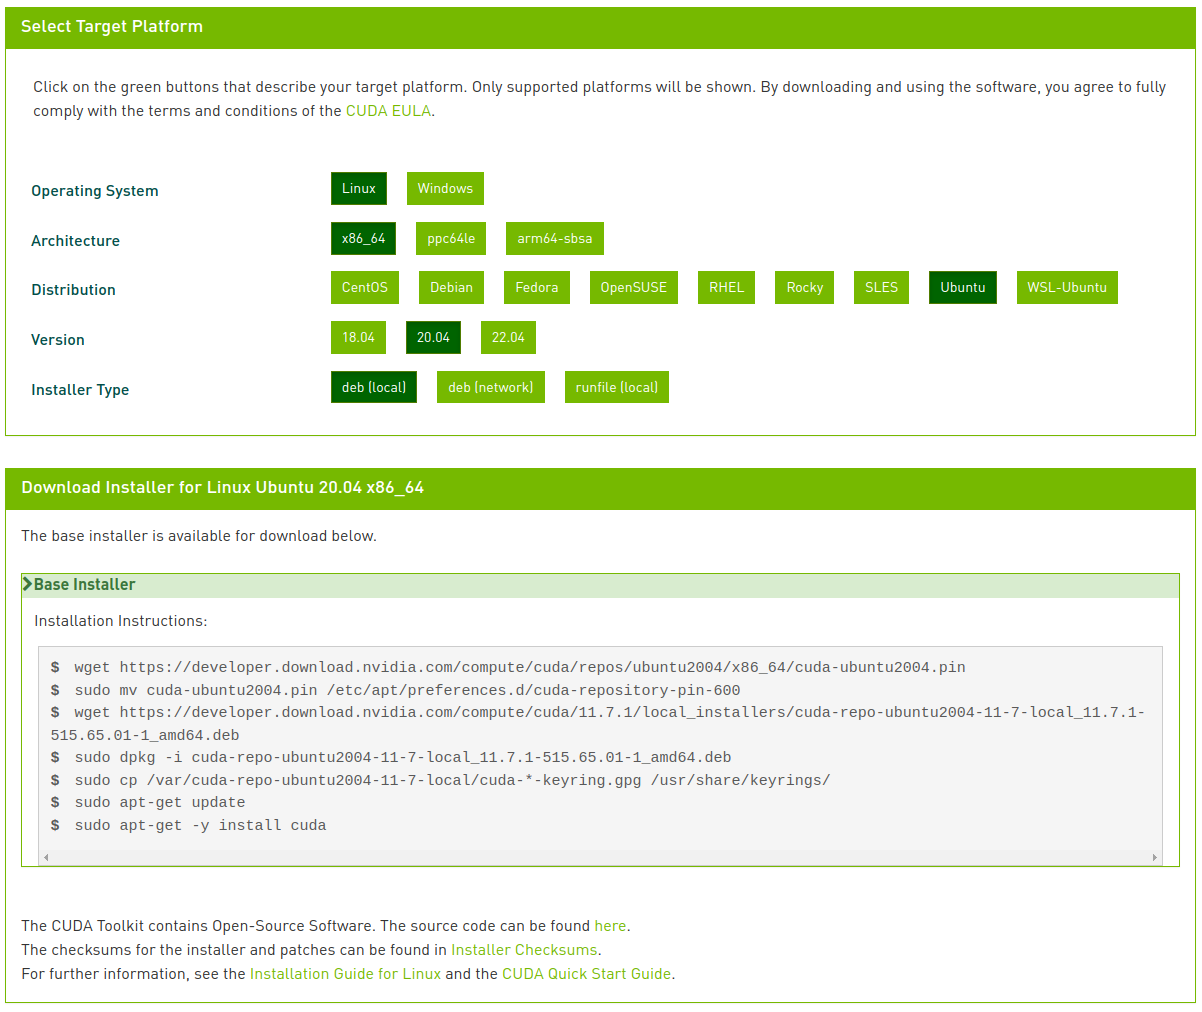The height and width of the screenshot is (1012, 1202).
Task: Open the CUDA Quick Start Guide link
Action: point(586,974)
